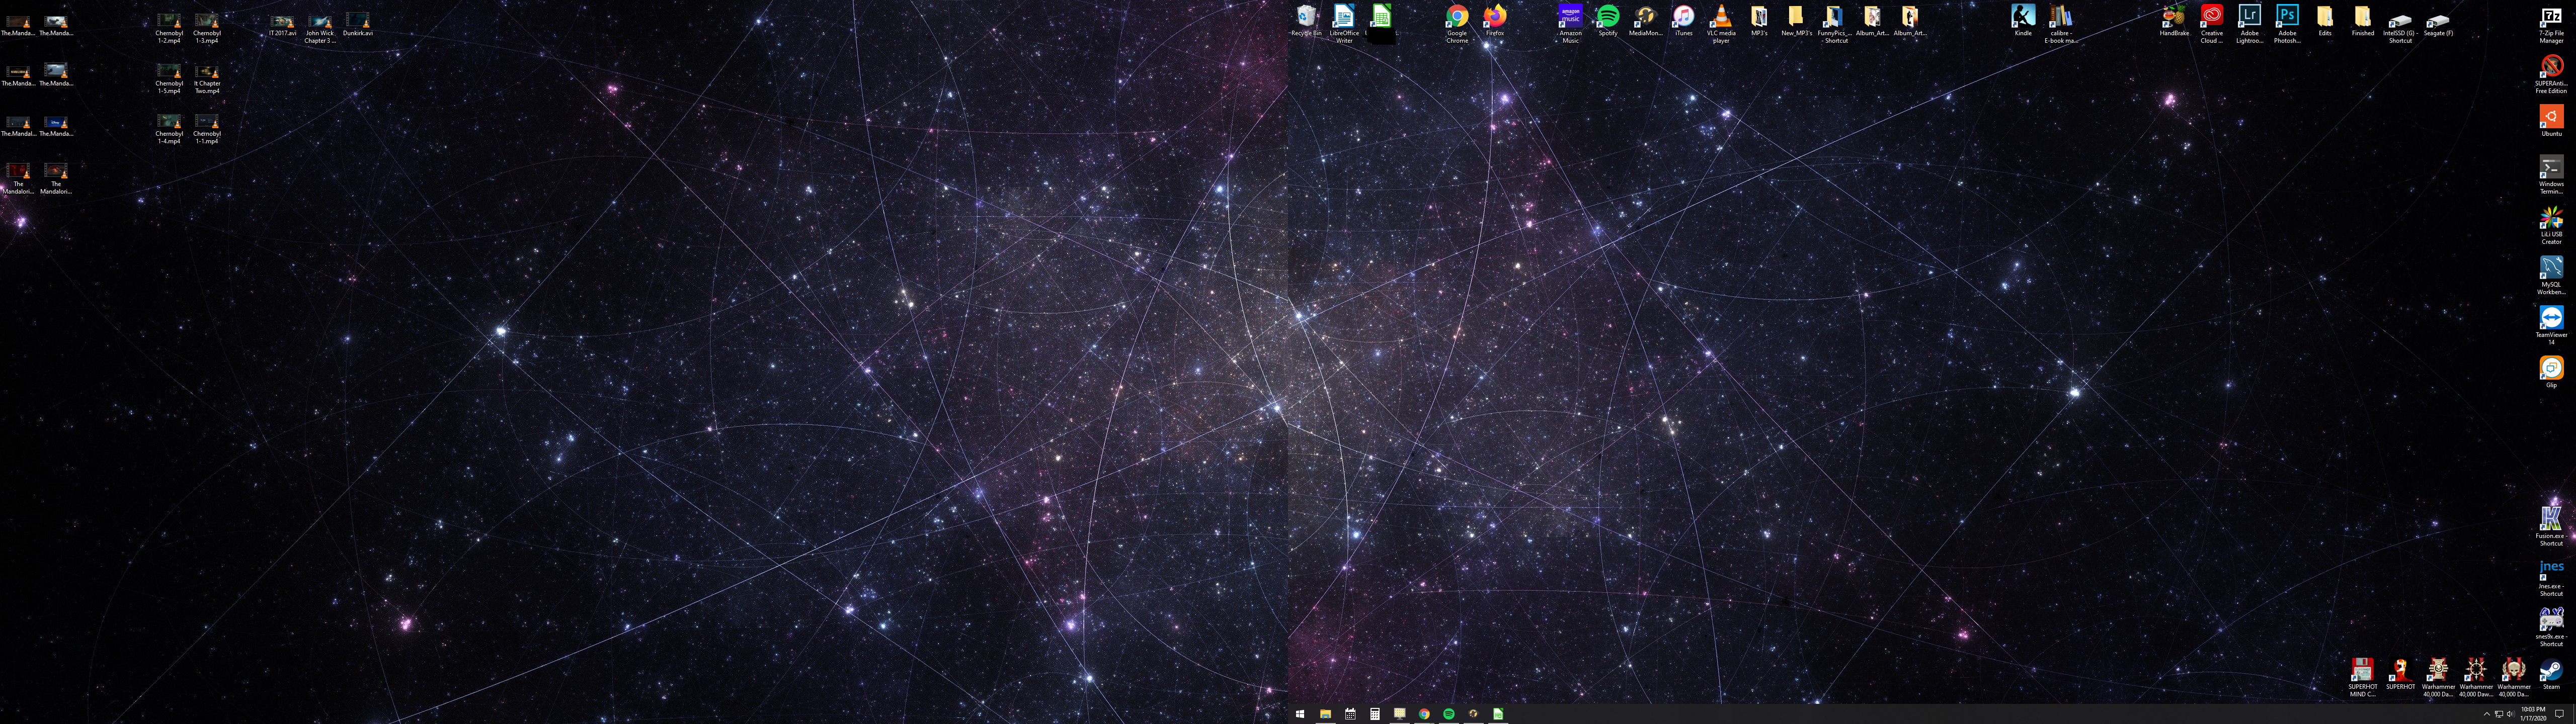This screenshot has height=724, width=2576.
Task: Open the New_MP3's folder
Action: 1796,21
